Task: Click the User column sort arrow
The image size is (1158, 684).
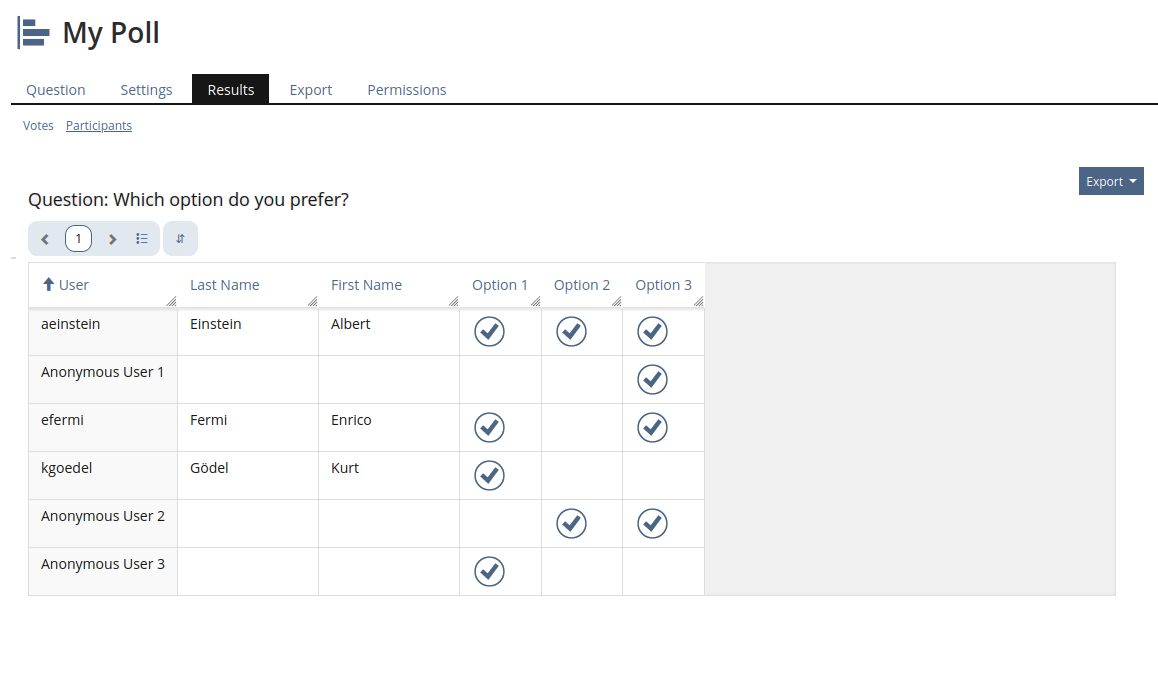Action: coord(48,285)
